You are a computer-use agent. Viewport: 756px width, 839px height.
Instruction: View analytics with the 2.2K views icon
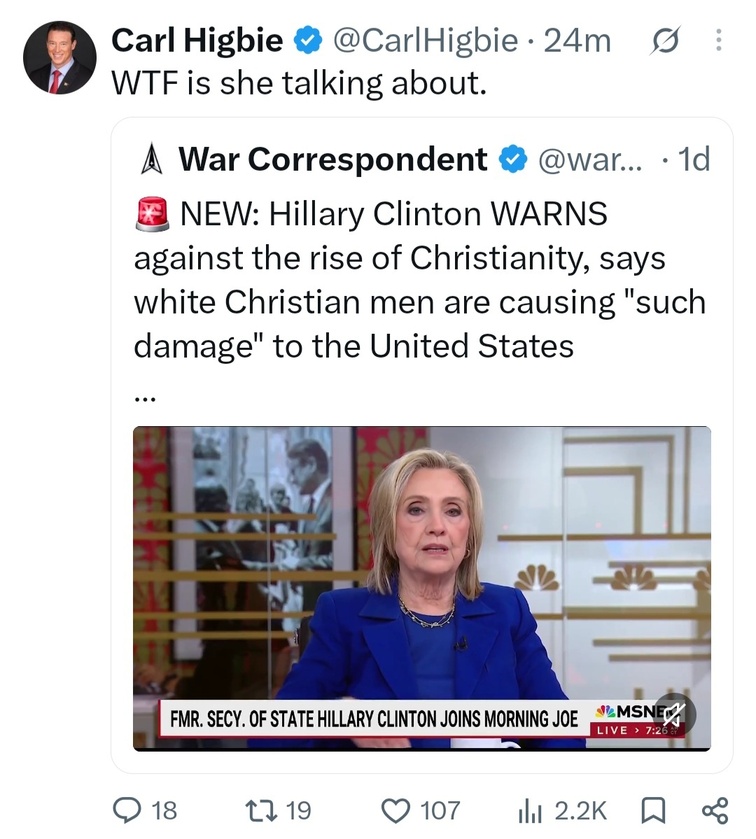click(x=530, y=811)
